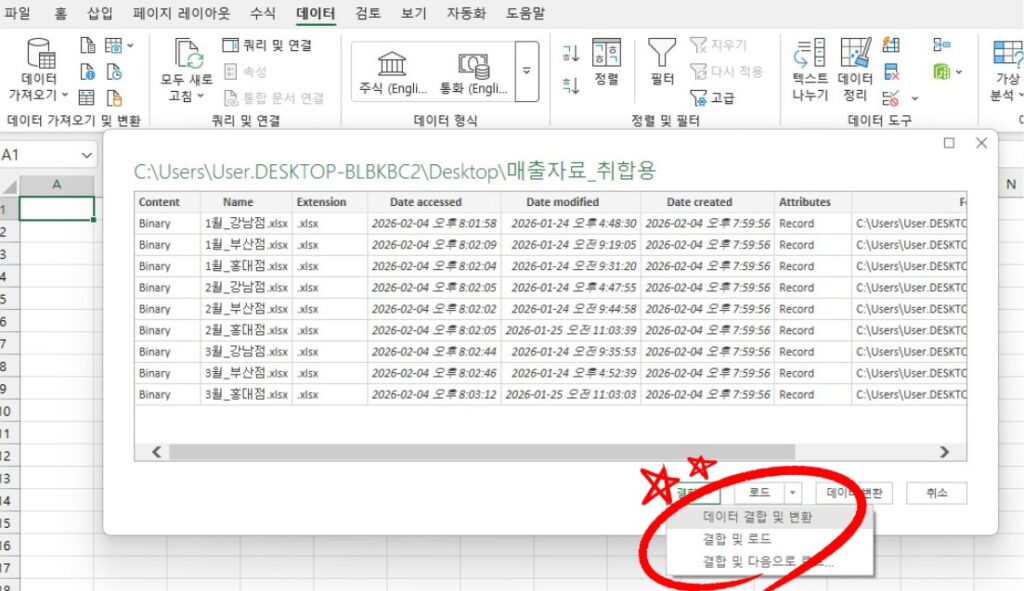Click the 필터 funnel icon
This screenshot has width=1024, height=591.
tap(661, 54)
